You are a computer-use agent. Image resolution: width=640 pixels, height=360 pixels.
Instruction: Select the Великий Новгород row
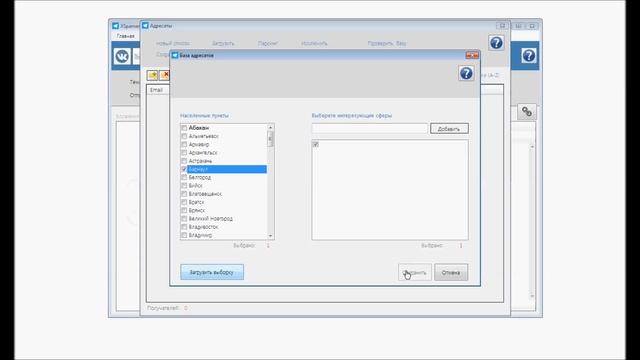[224, 219]
